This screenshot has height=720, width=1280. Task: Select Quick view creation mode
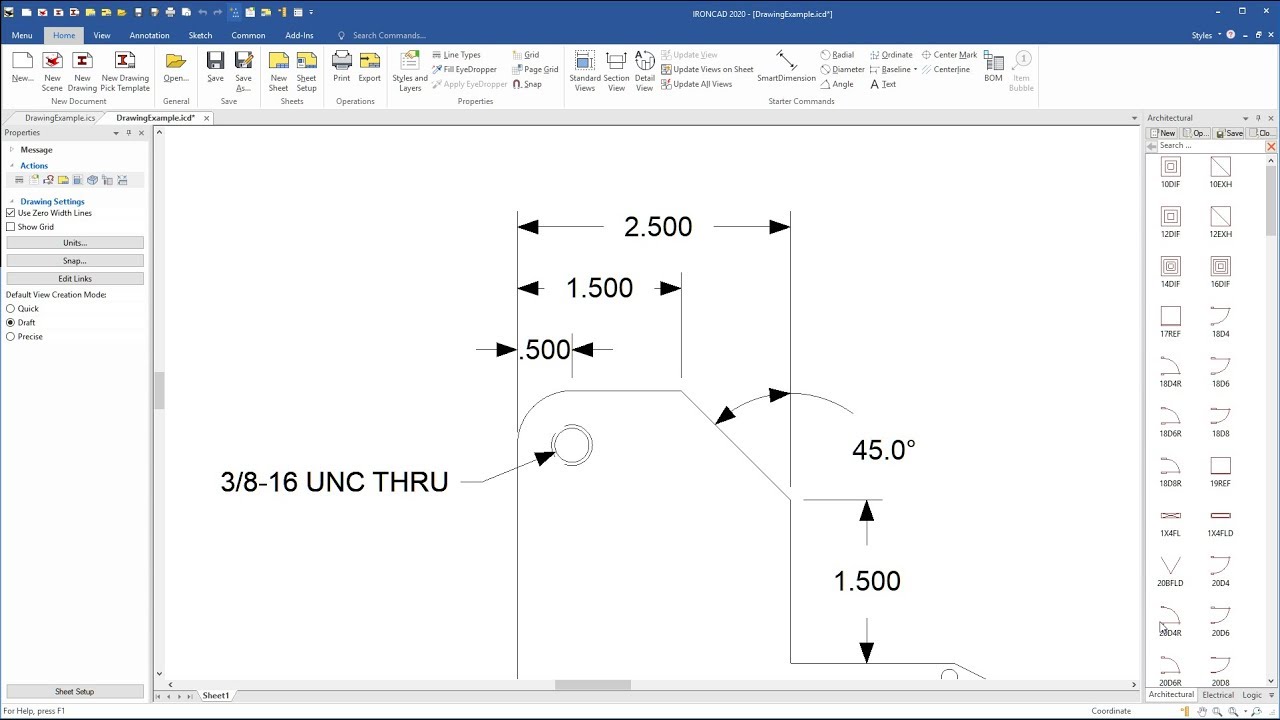click(x=11, y=309)
